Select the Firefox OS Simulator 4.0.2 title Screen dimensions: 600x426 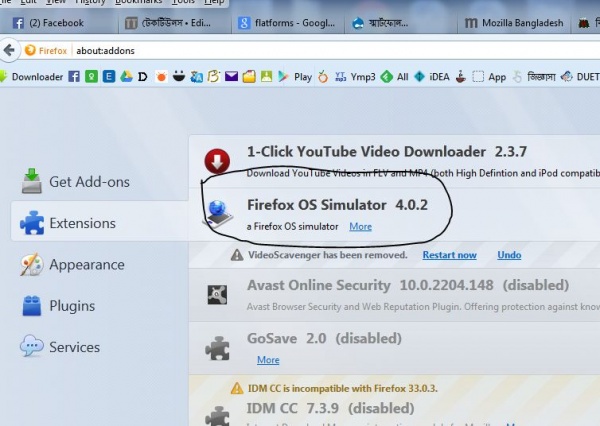click(338, 205)
